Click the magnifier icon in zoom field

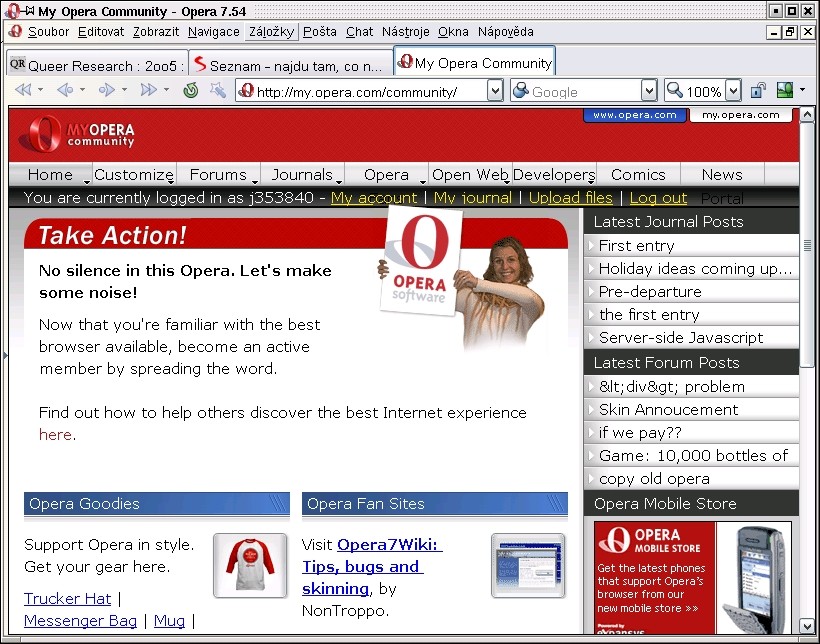(675, 91)
